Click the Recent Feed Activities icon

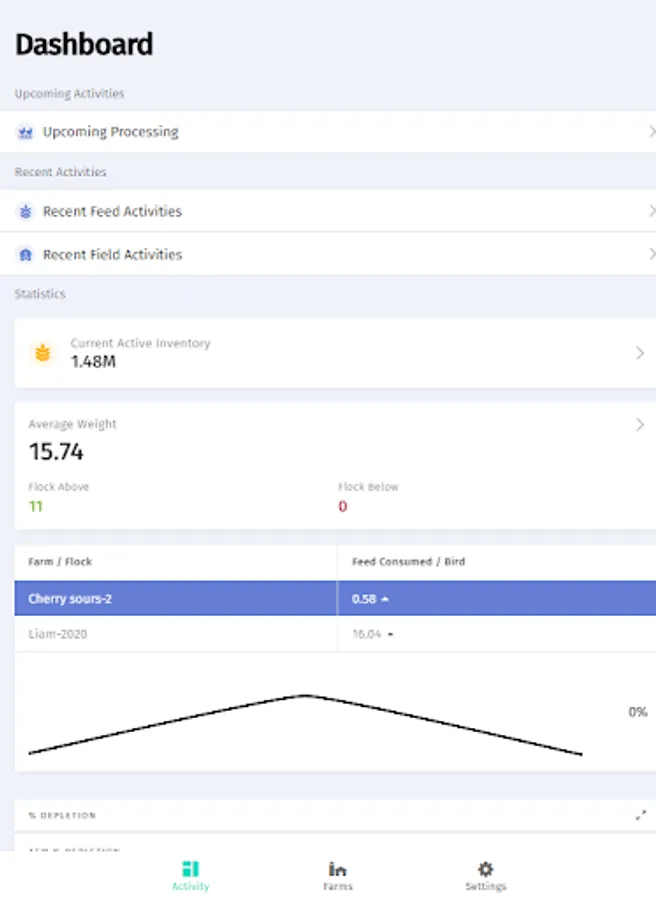point(26,211)
